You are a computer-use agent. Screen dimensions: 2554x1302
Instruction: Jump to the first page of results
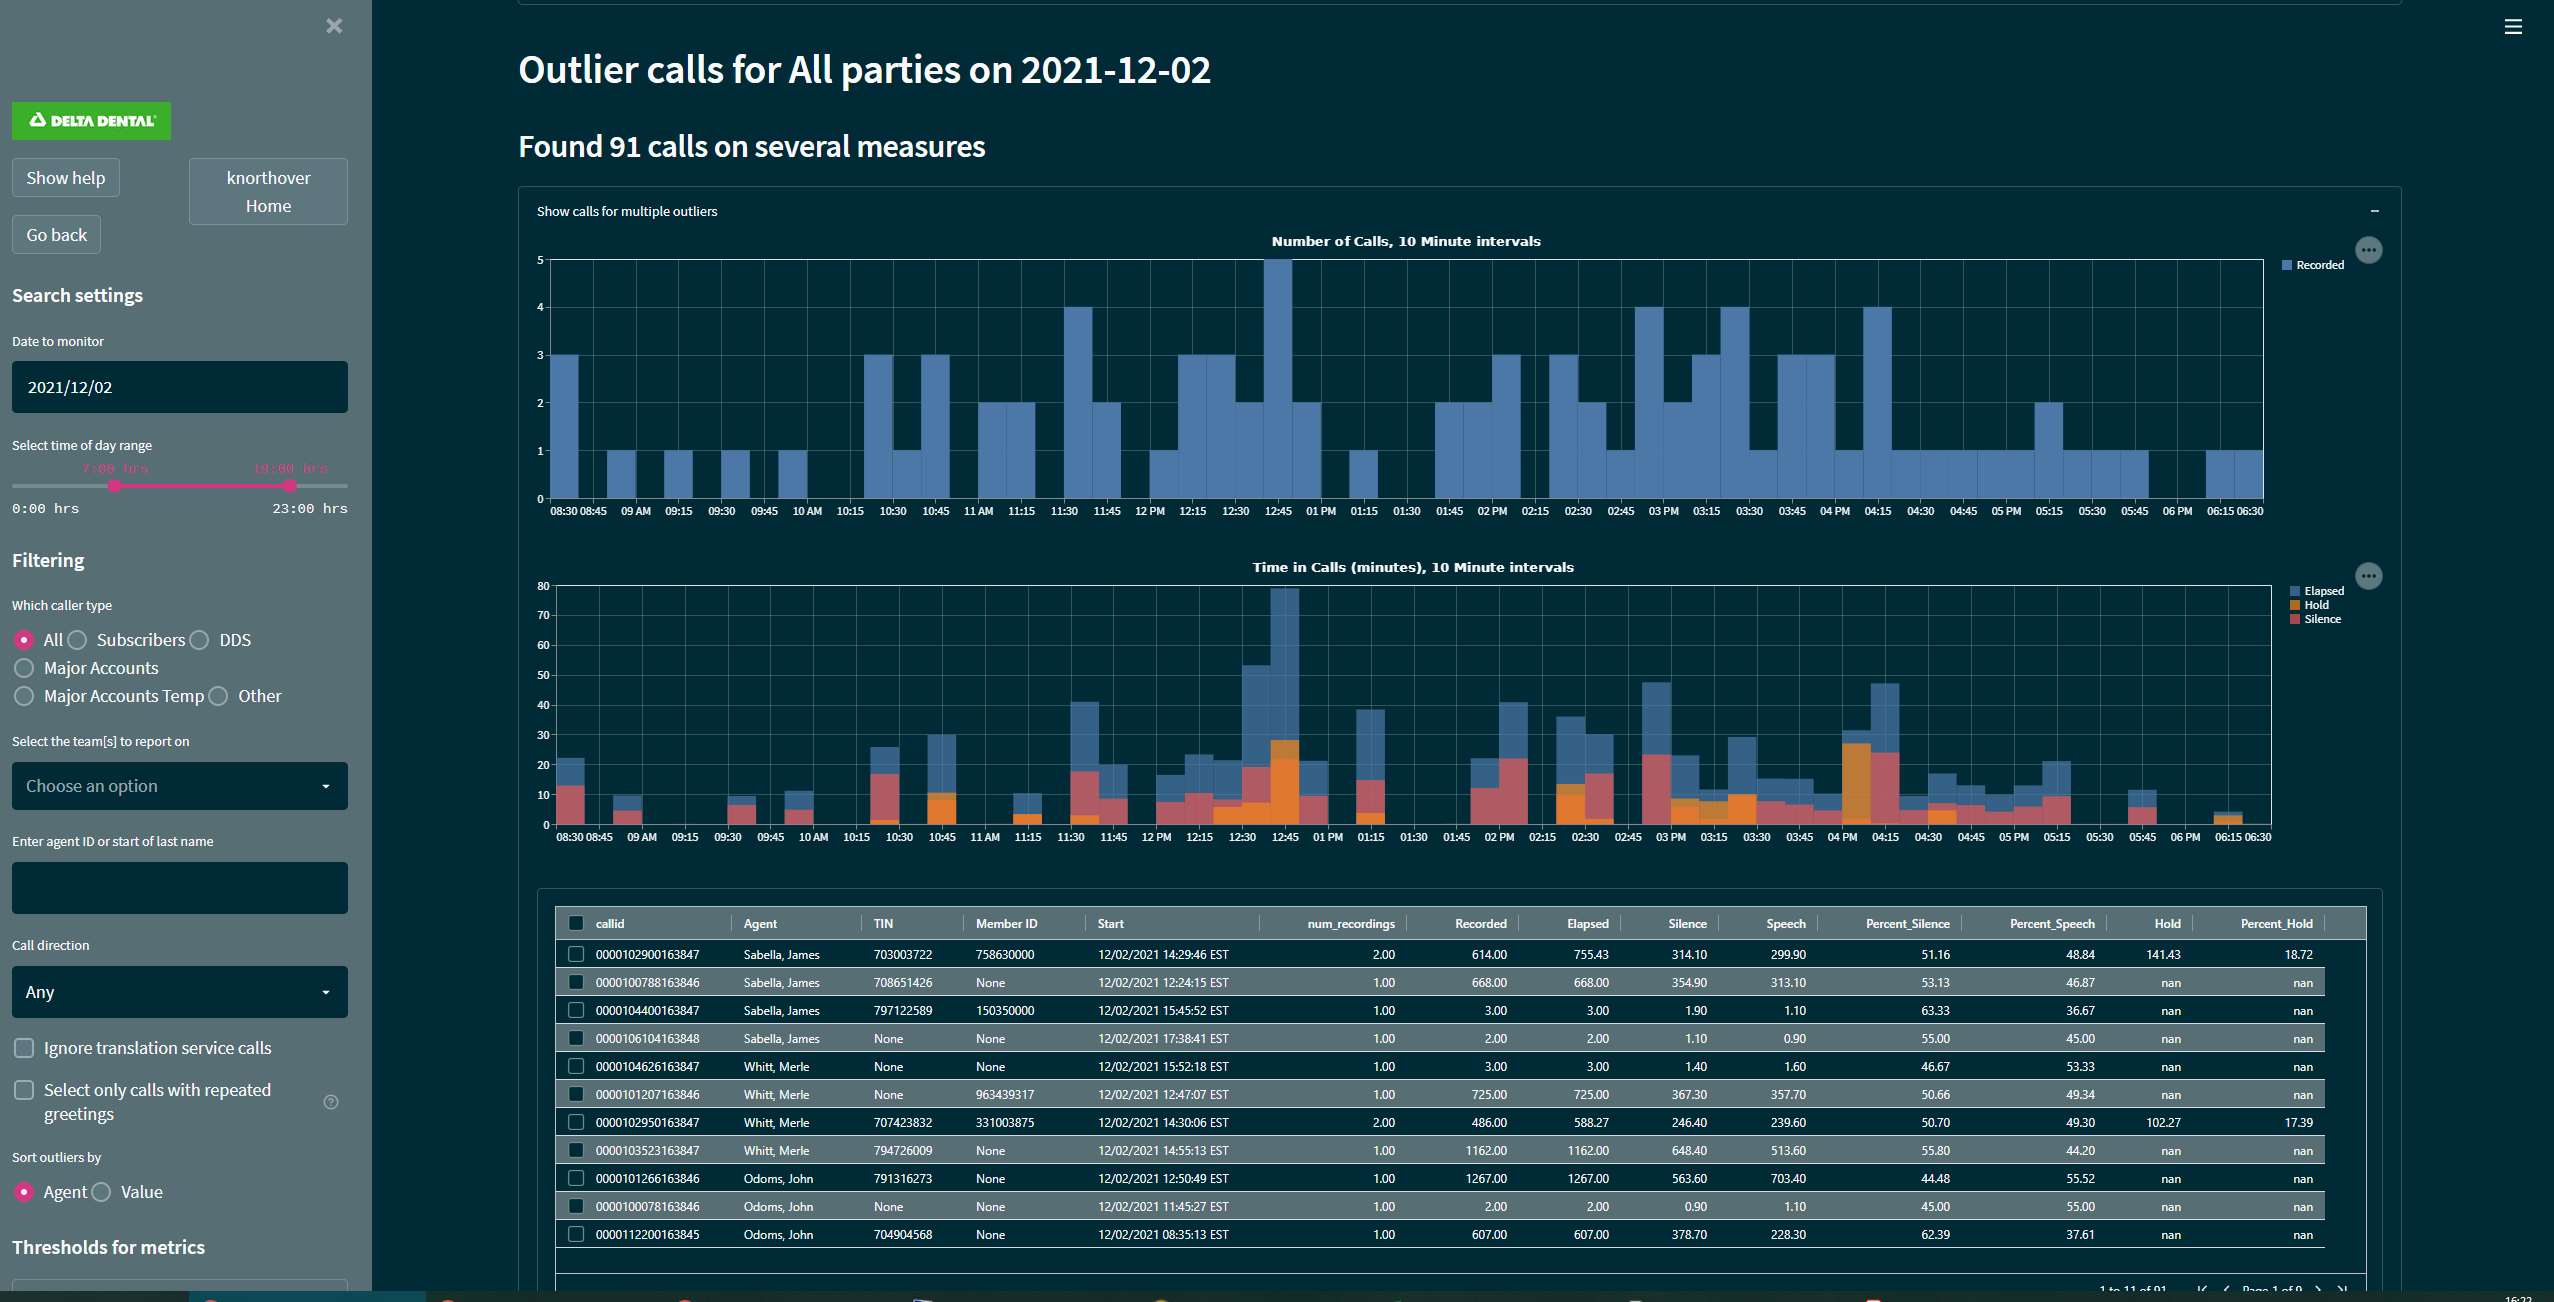pyautogui.click(x=2200, y=1290)
